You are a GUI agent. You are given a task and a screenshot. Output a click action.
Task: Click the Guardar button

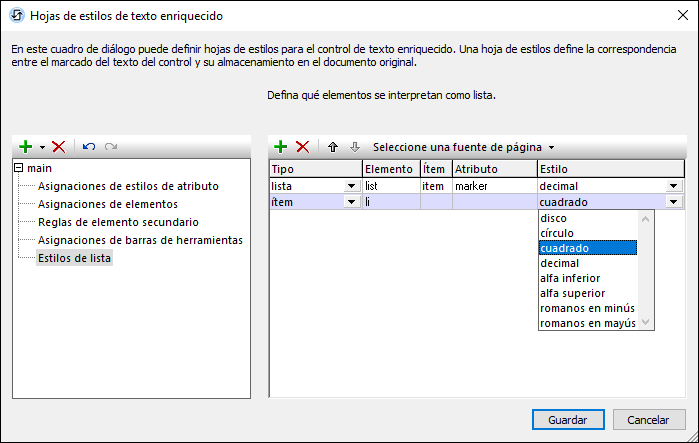point(567,419)
